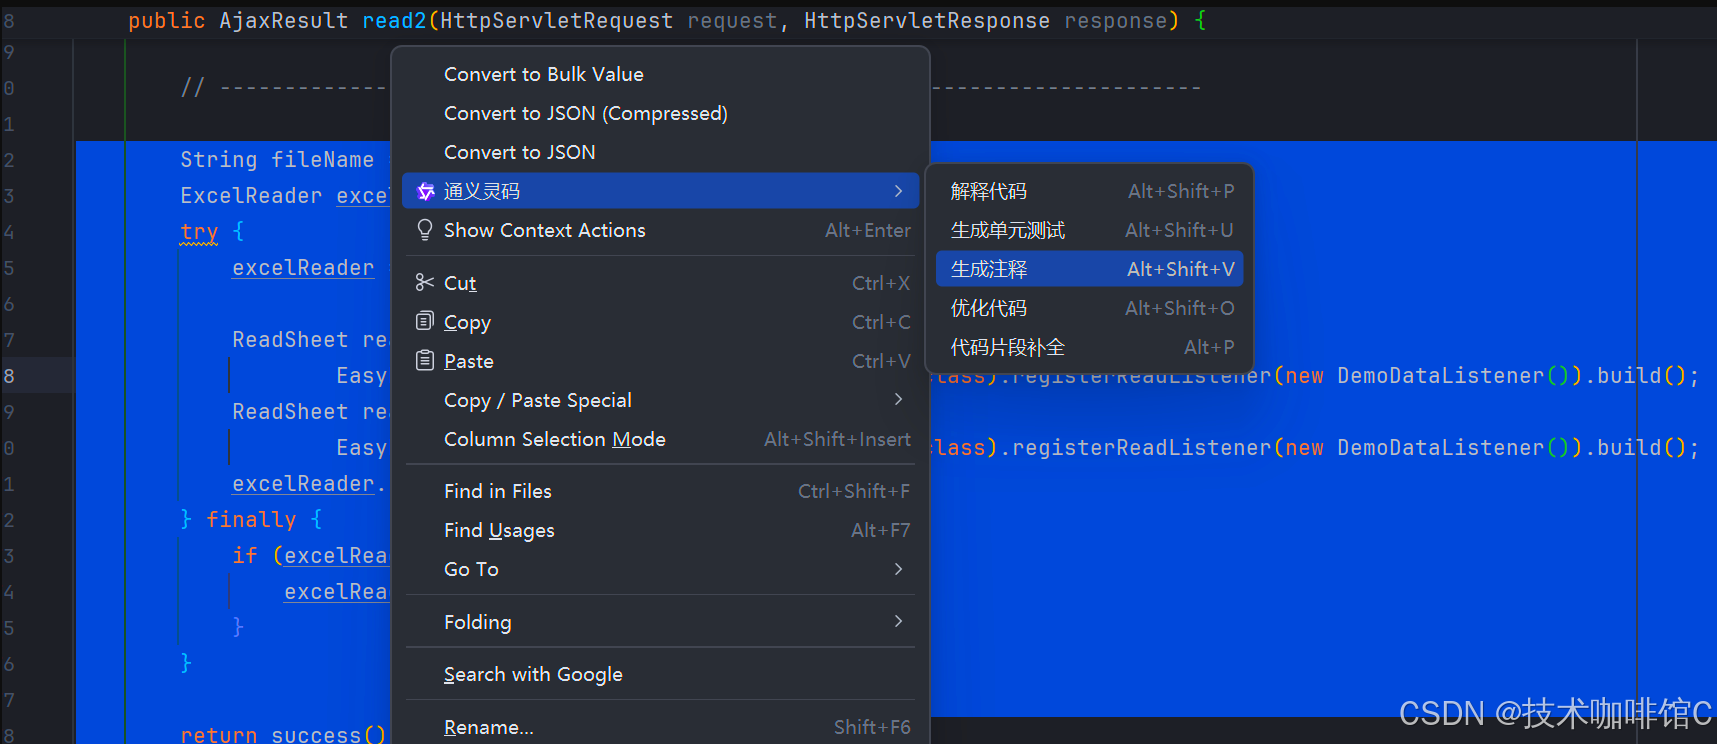Expand the 通义灵码 submenu arrow
Image resolution: width=1717 pixels, height=744 pixels.
[898, 191]
